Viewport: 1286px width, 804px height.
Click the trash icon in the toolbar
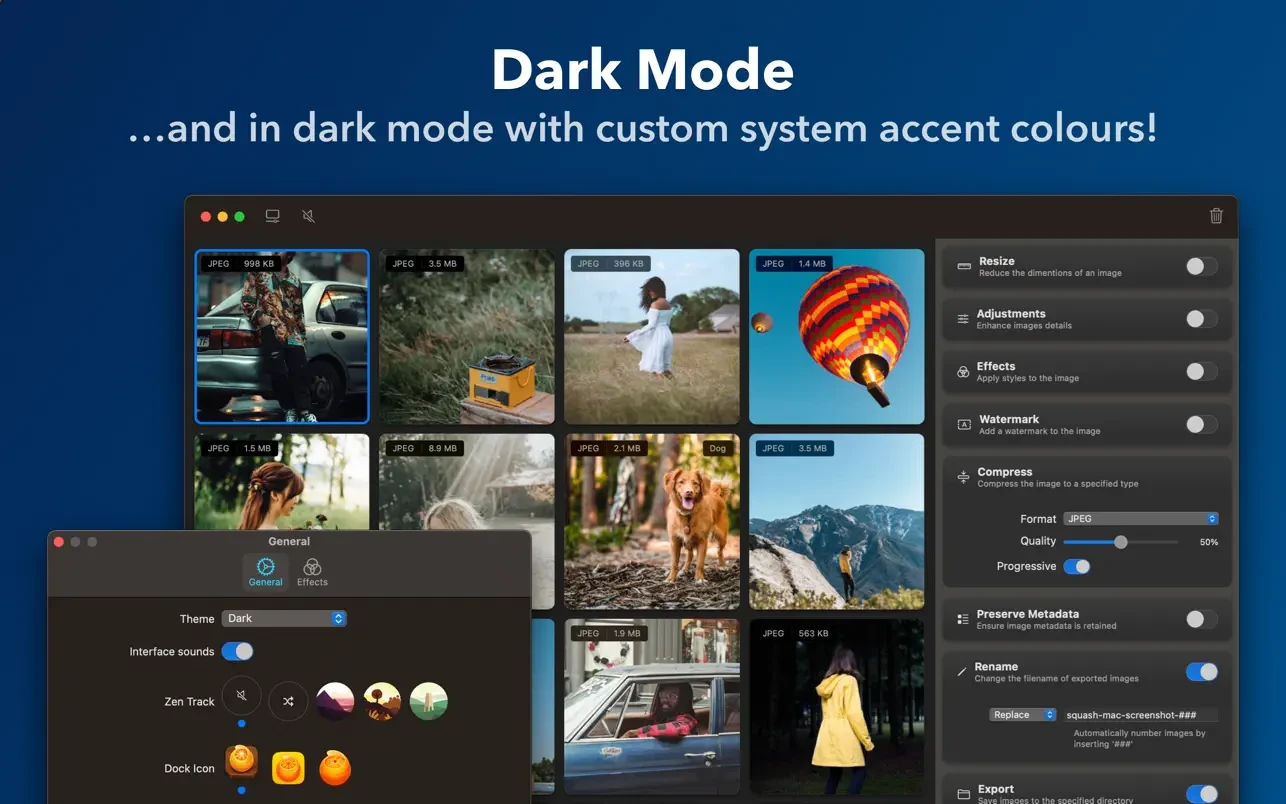[x=1216, y=216]
